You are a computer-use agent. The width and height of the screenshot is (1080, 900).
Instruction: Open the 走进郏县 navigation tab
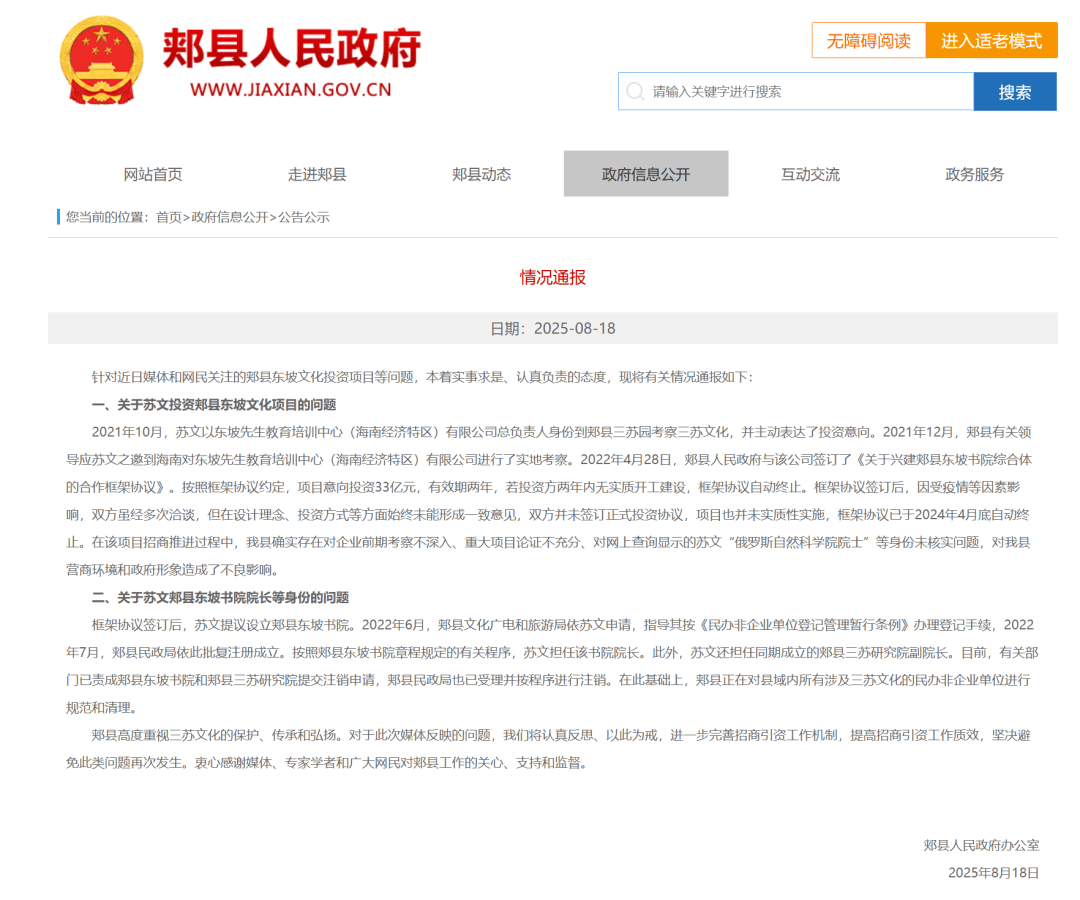click(316, 173)
